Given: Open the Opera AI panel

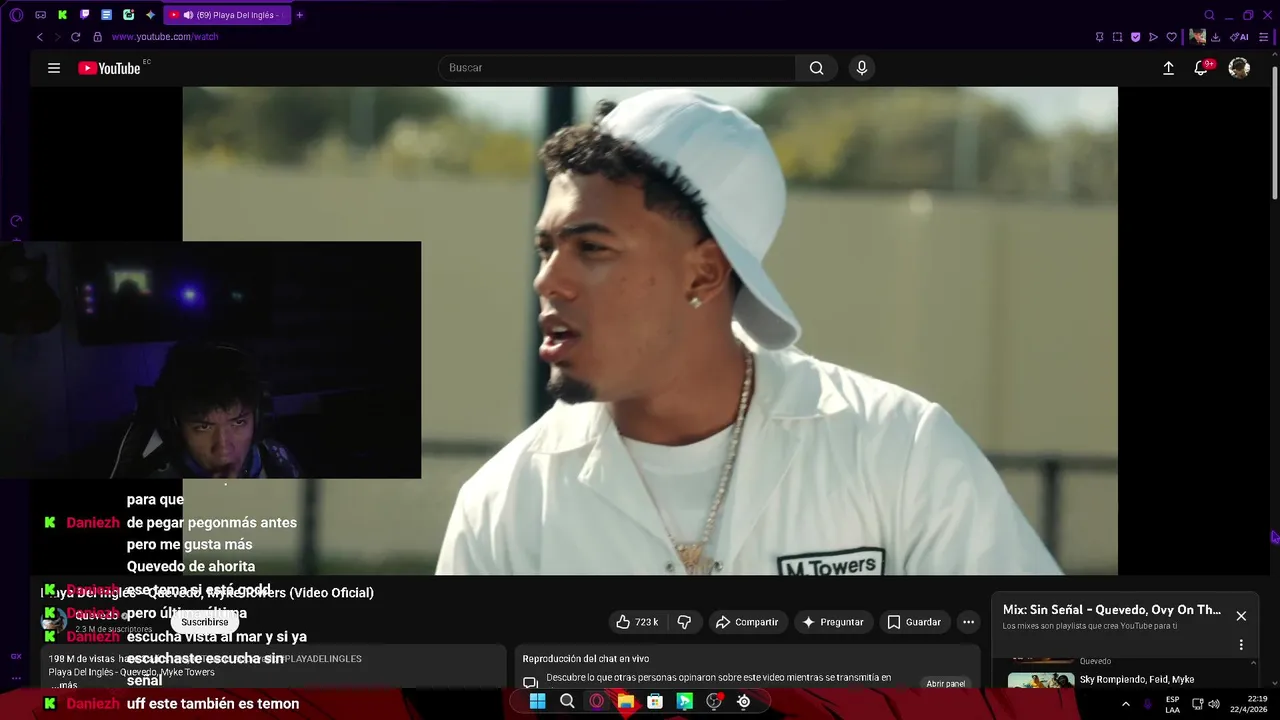Looking at the screenshot, I should (x=1239, y=37).
